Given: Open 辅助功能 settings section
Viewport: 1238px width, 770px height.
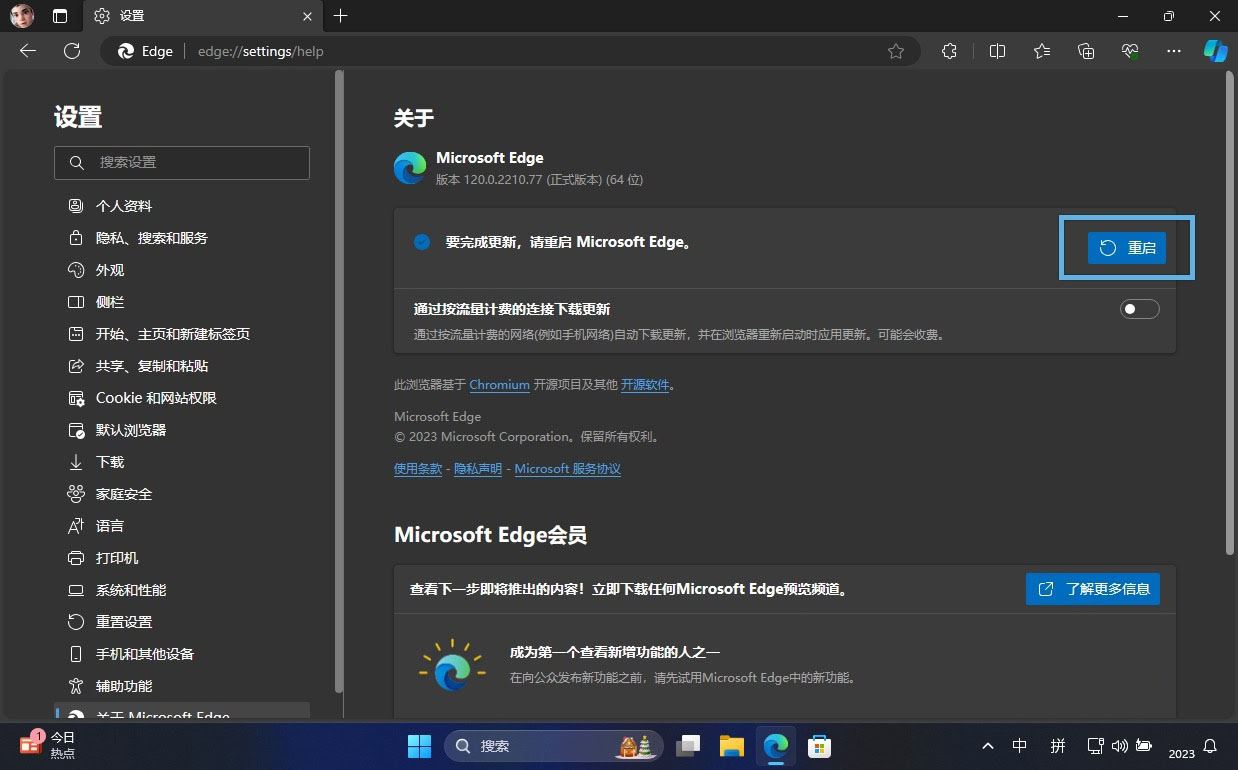Looking at the screenshot, I should click(x=182, y=686).
